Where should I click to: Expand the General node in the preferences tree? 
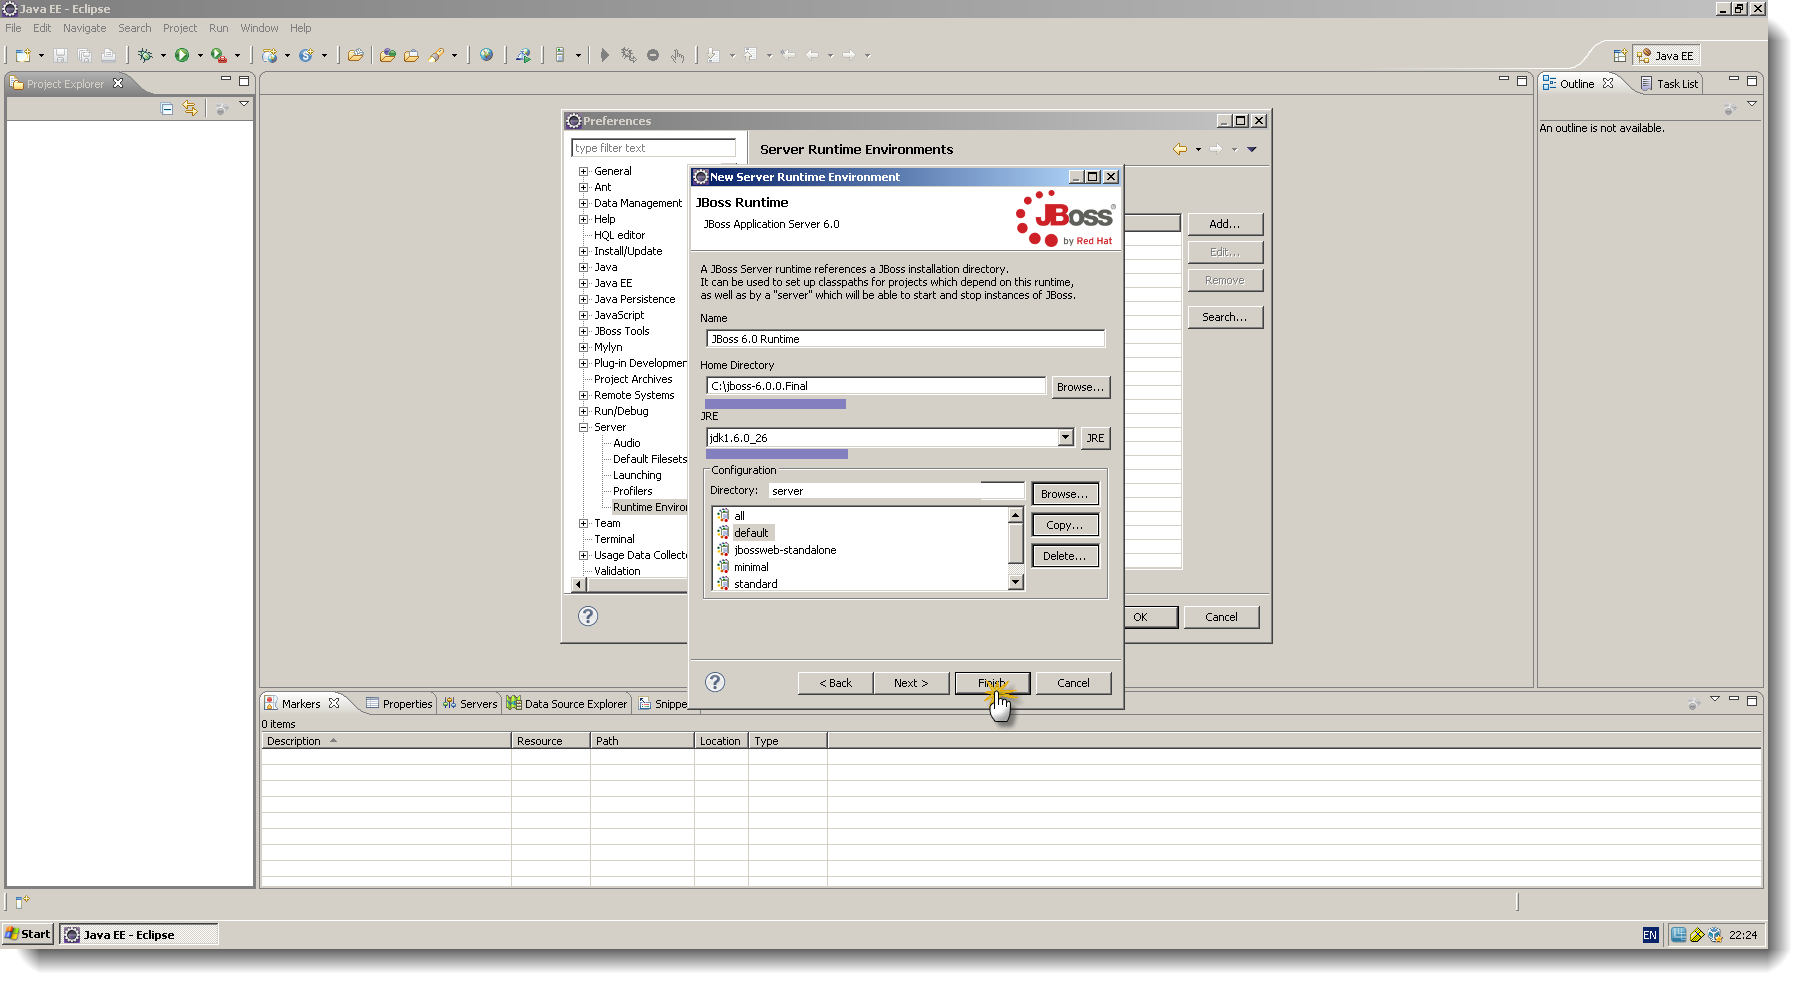tap(583, 171)
